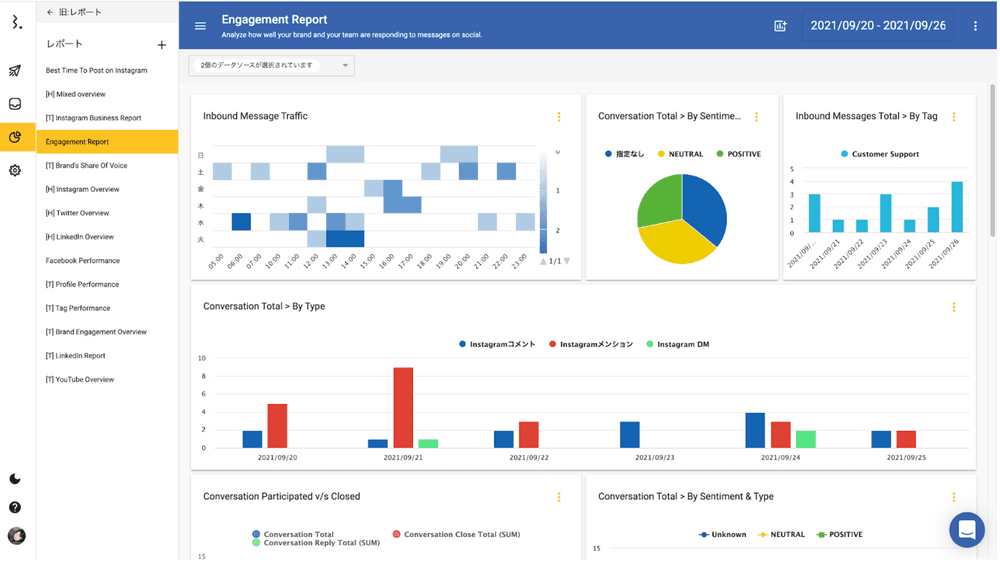This screenshot has width=1000, height=568.
Task: Select Best Time To Post on Instagram report
Action: (x=96, y=71)
